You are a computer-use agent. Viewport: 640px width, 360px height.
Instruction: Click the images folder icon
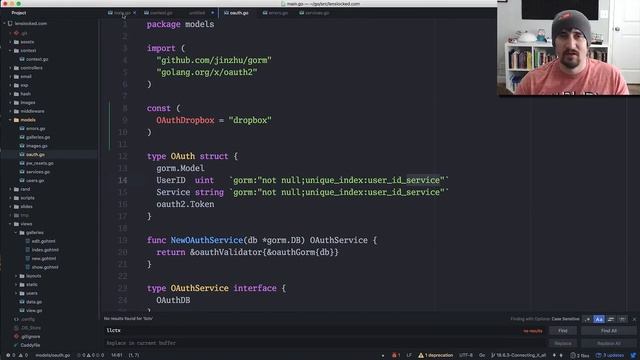tap(16, 103)
